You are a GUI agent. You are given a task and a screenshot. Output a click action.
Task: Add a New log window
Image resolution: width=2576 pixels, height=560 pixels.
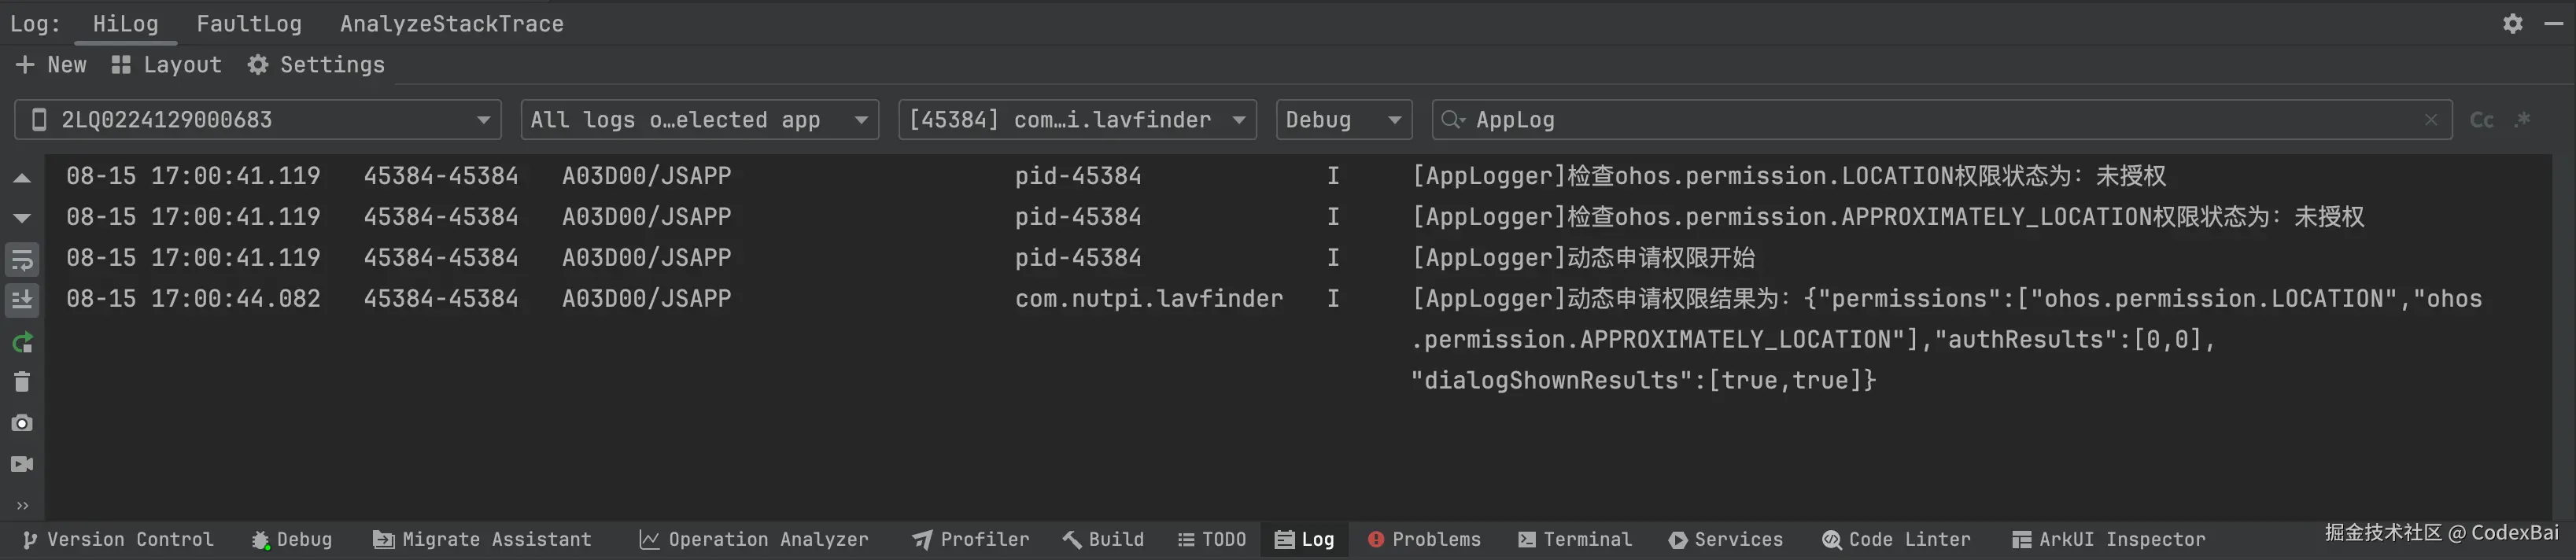pos(52,65)
